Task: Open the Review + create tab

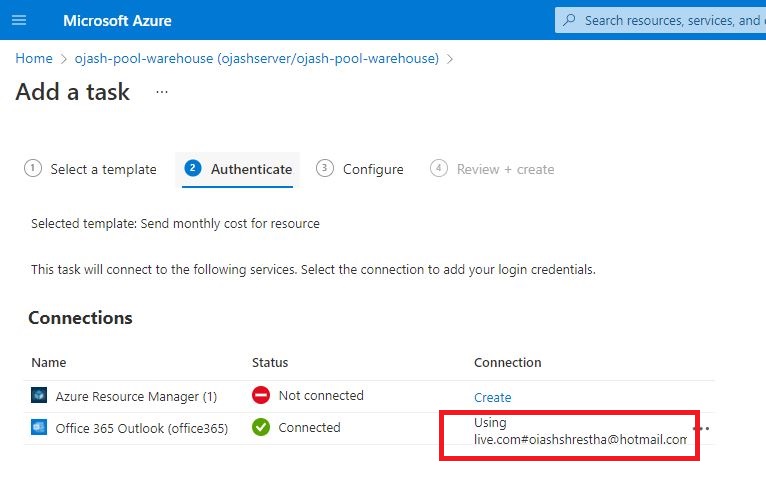Action: 505,170
